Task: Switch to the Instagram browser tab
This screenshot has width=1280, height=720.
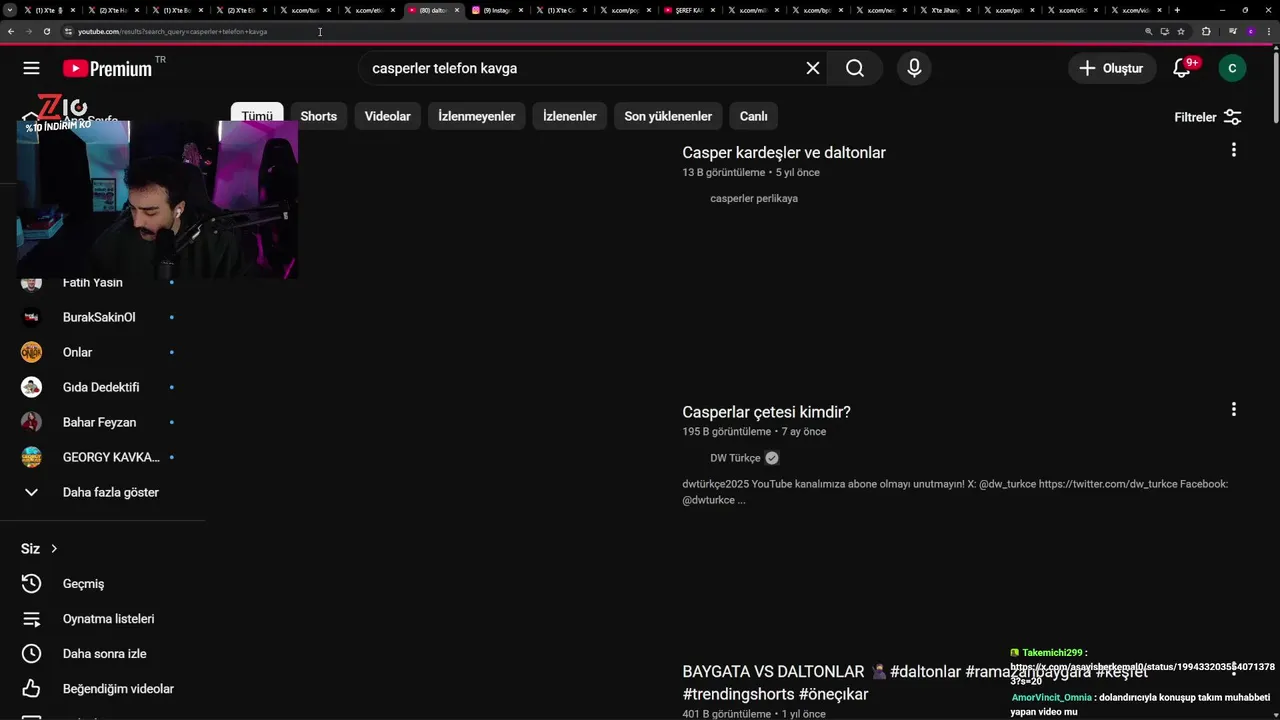Action: pyautogui.click(x=496, y=10)
